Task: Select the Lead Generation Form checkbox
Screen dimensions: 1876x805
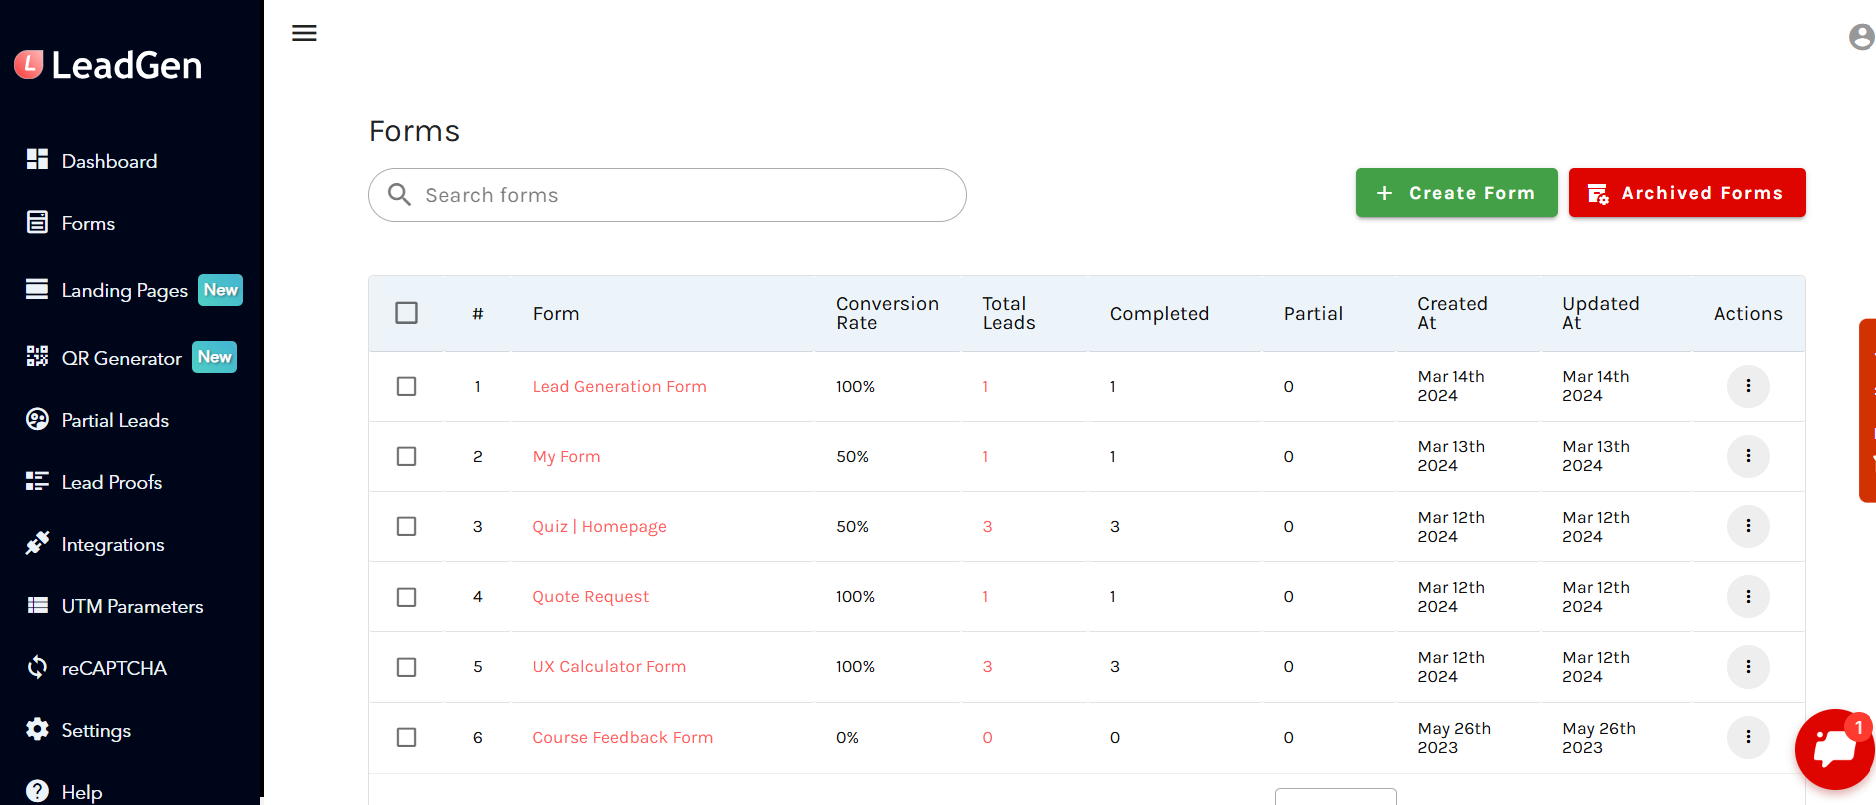Action: tap(406, 386)
